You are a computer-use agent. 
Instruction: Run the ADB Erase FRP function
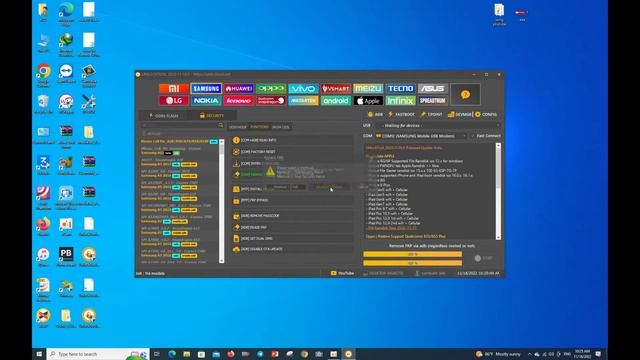pos(292,227)
